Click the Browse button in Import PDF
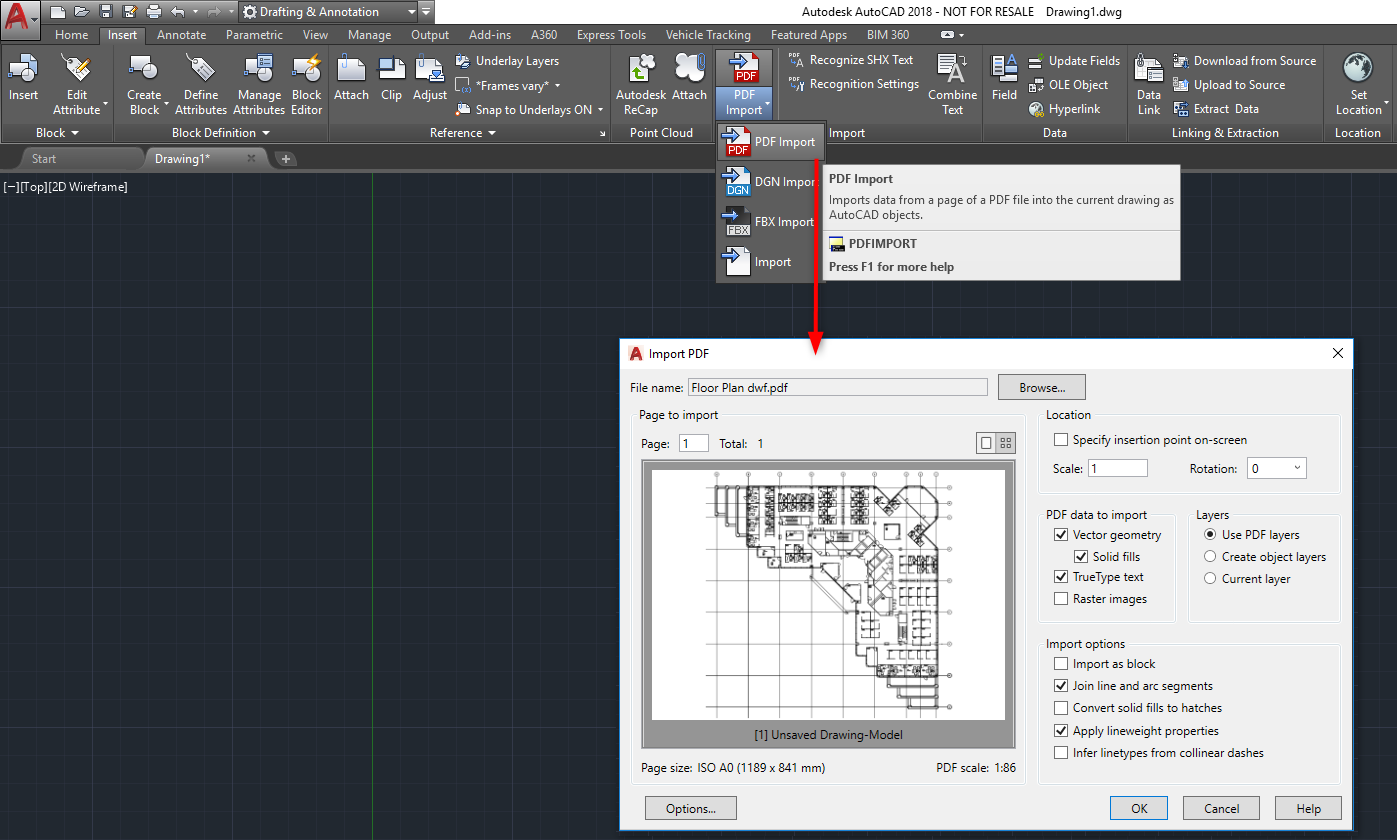This screenshot has height=840, width=1397. click(1041, 387)
